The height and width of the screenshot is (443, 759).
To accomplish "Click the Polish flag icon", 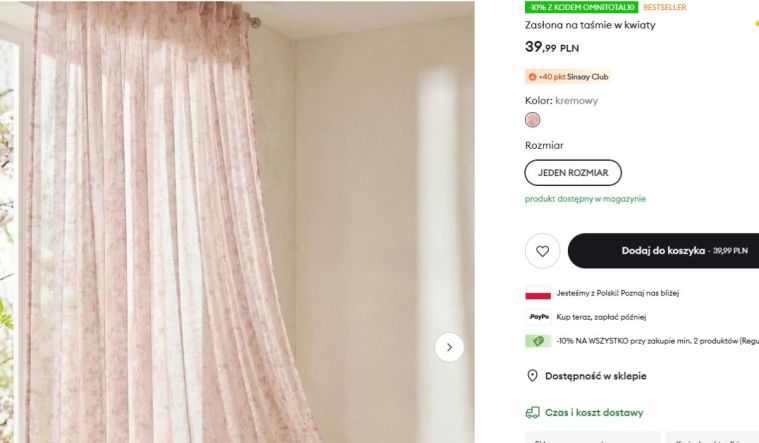I will click(x=538, y=293).
